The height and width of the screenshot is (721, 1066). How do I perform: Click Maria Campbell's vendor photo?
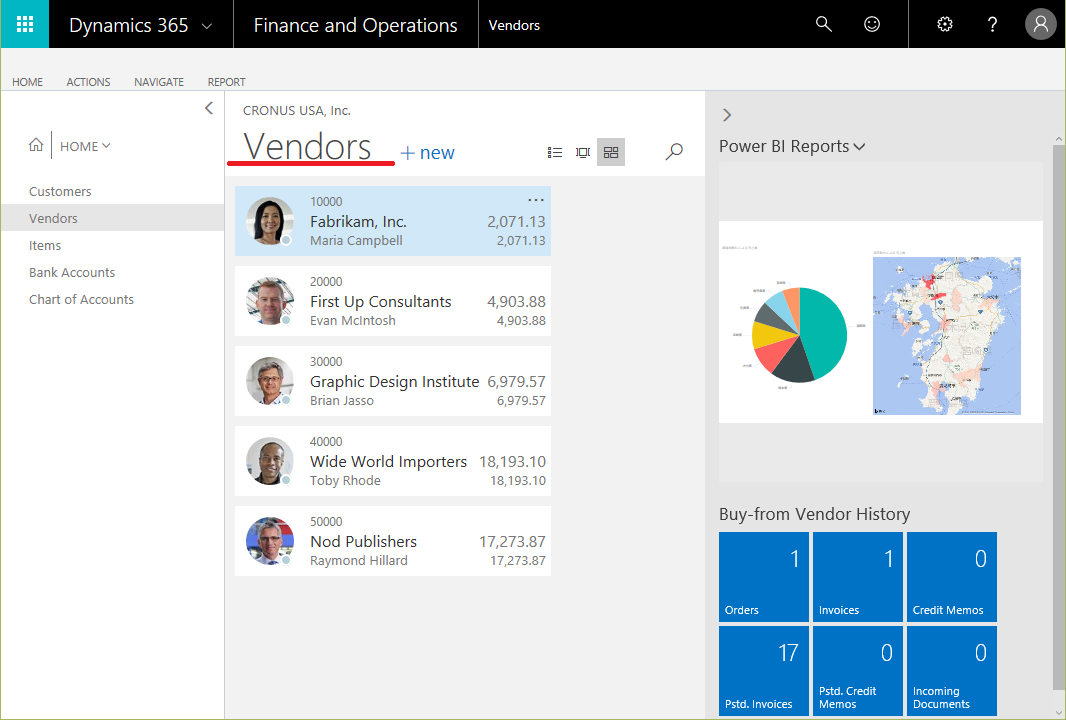click(270, 222)
